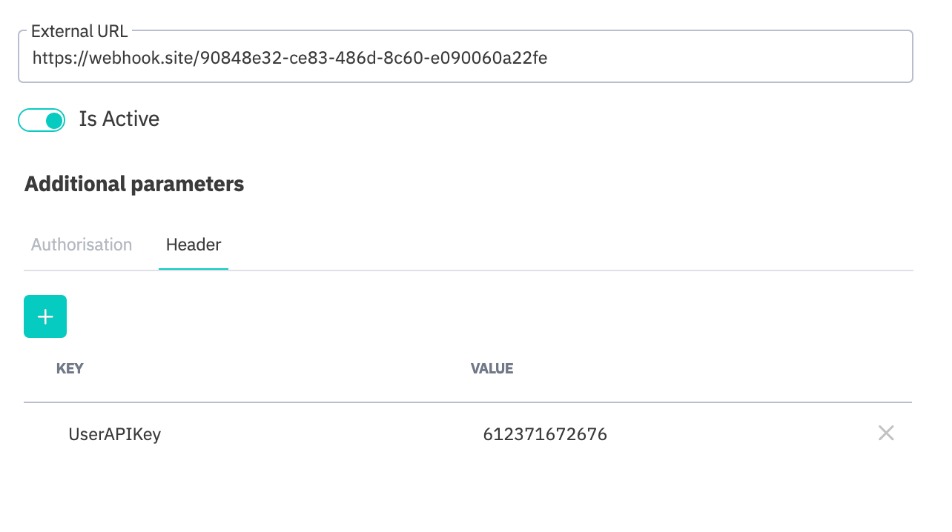Viewport: 952px width, 532px height.
Task: Click the KEY column header
Action: pos(70,368)
